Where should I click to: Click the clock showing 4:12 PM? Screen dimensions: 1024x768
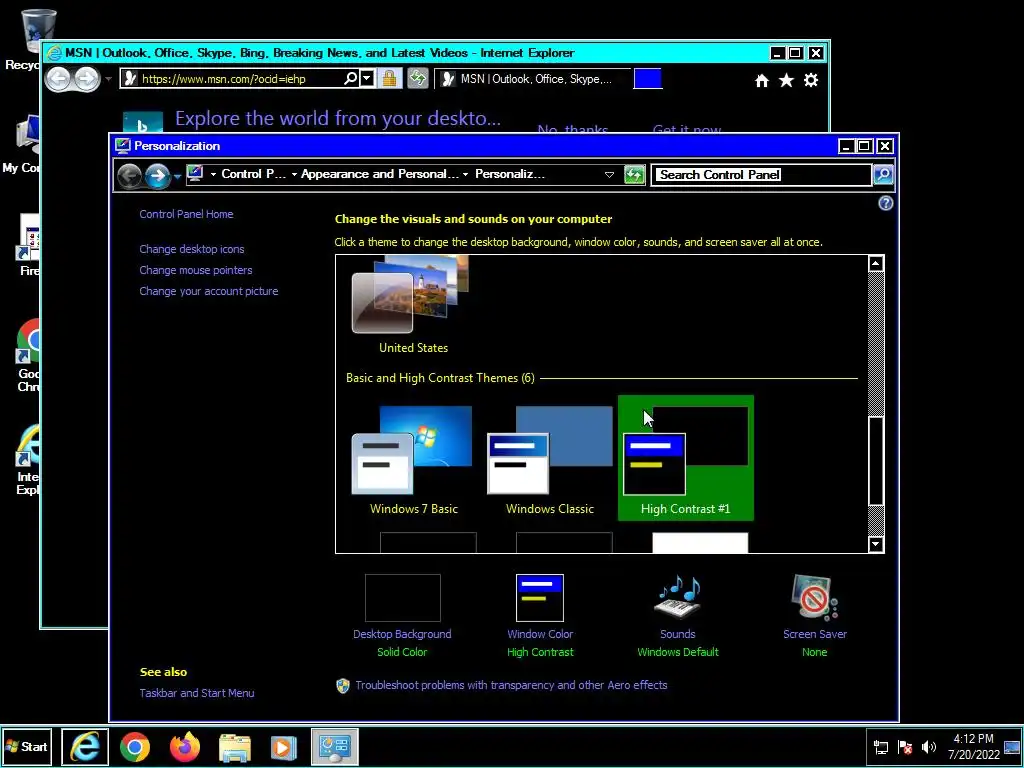pyautogui.click(x=973, y=746)
